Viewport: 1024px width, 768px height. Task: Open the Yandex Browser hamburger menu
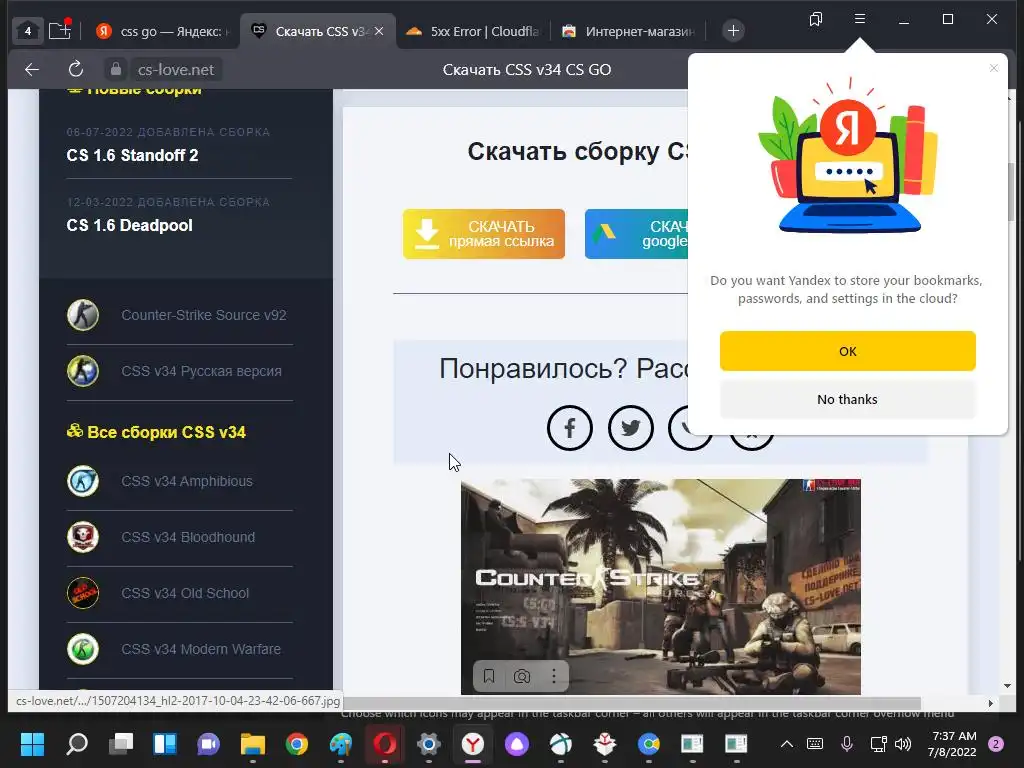pyautogui.click(x=860, y=19)
